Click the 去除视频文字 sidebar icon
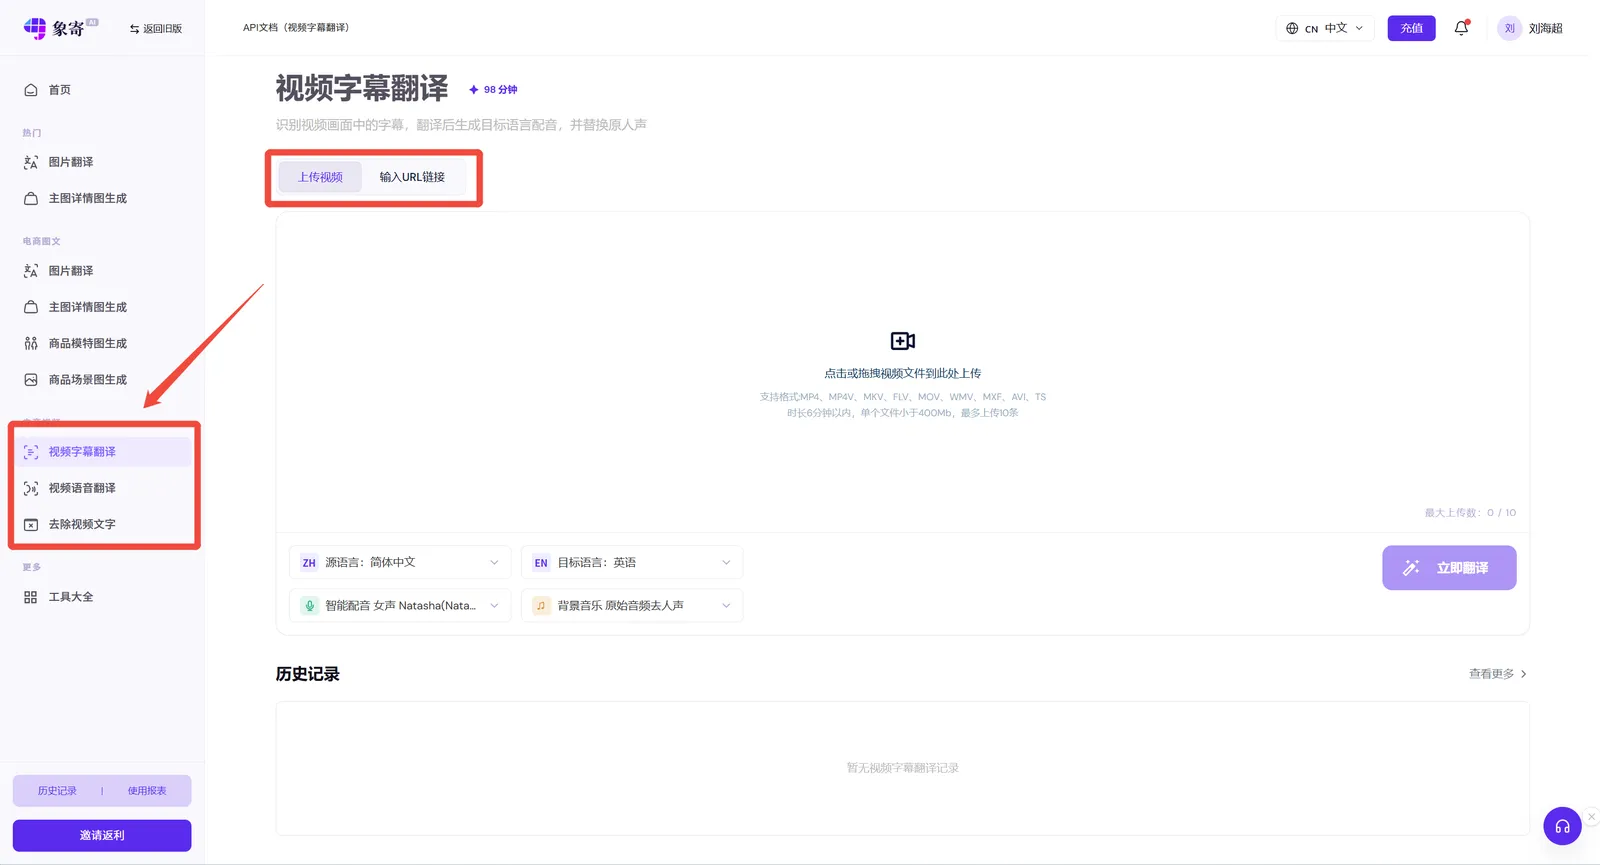Image resolution: width=1600 pixels, height=865 pixels. (31, 524)
